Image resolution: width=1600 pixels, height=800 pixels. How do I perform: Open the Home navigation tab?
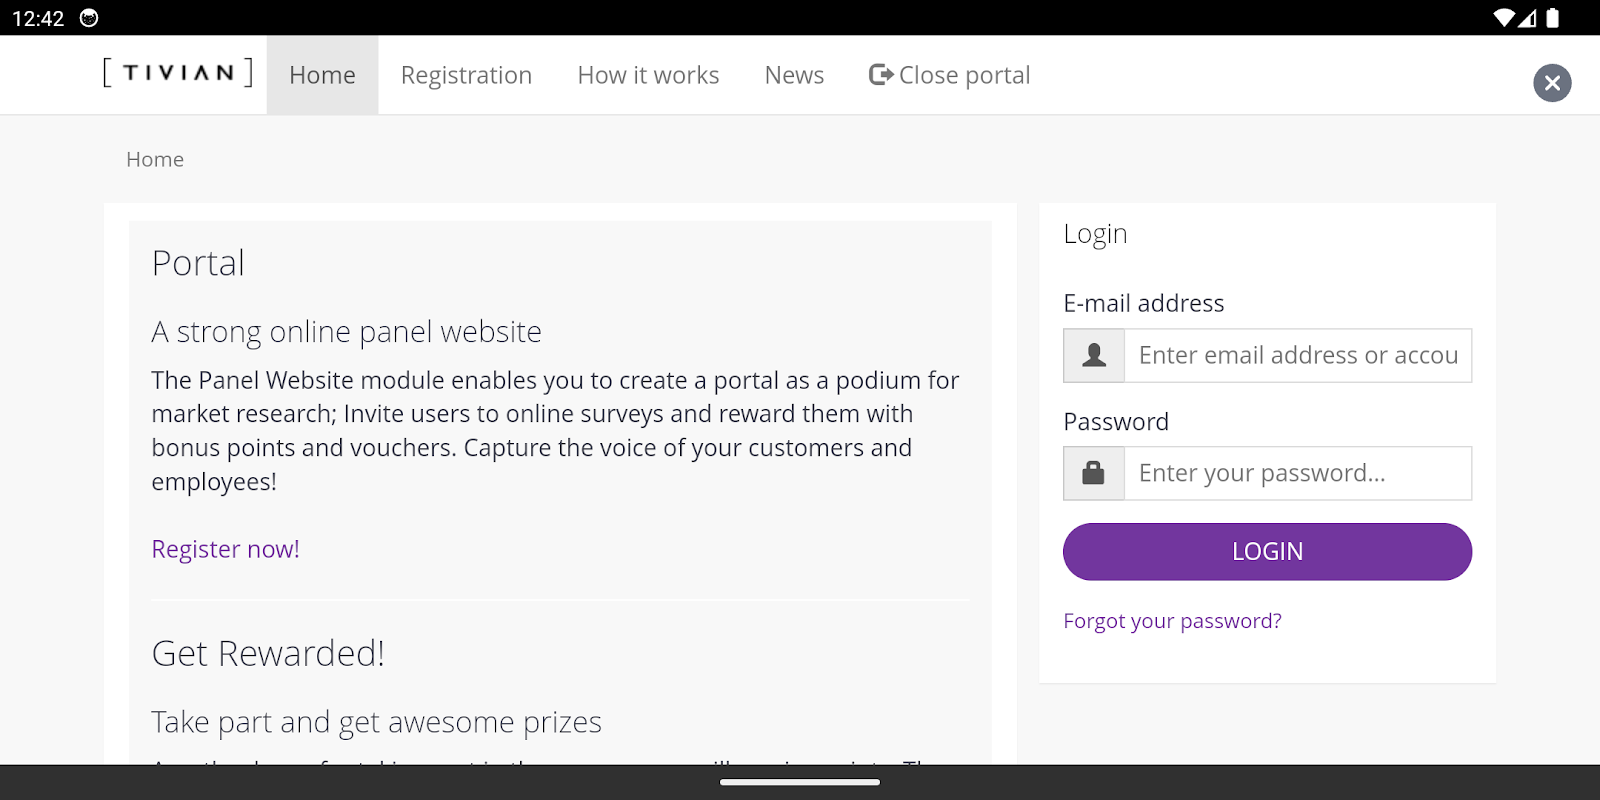click(322, 76)
